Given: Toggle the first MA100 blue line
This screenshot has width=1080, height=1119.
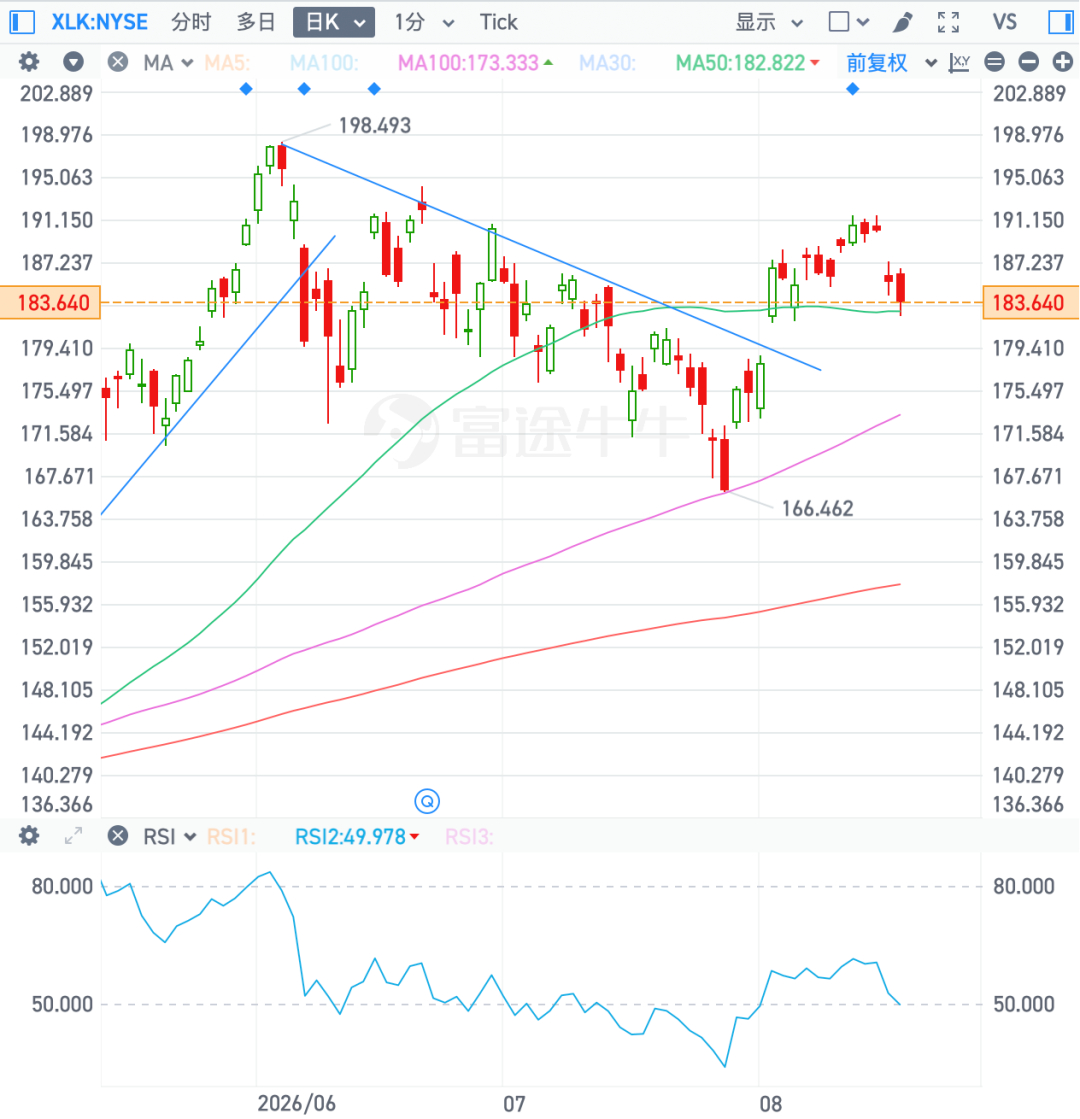Looking at the screenshot, I should (x=324, y=63).
